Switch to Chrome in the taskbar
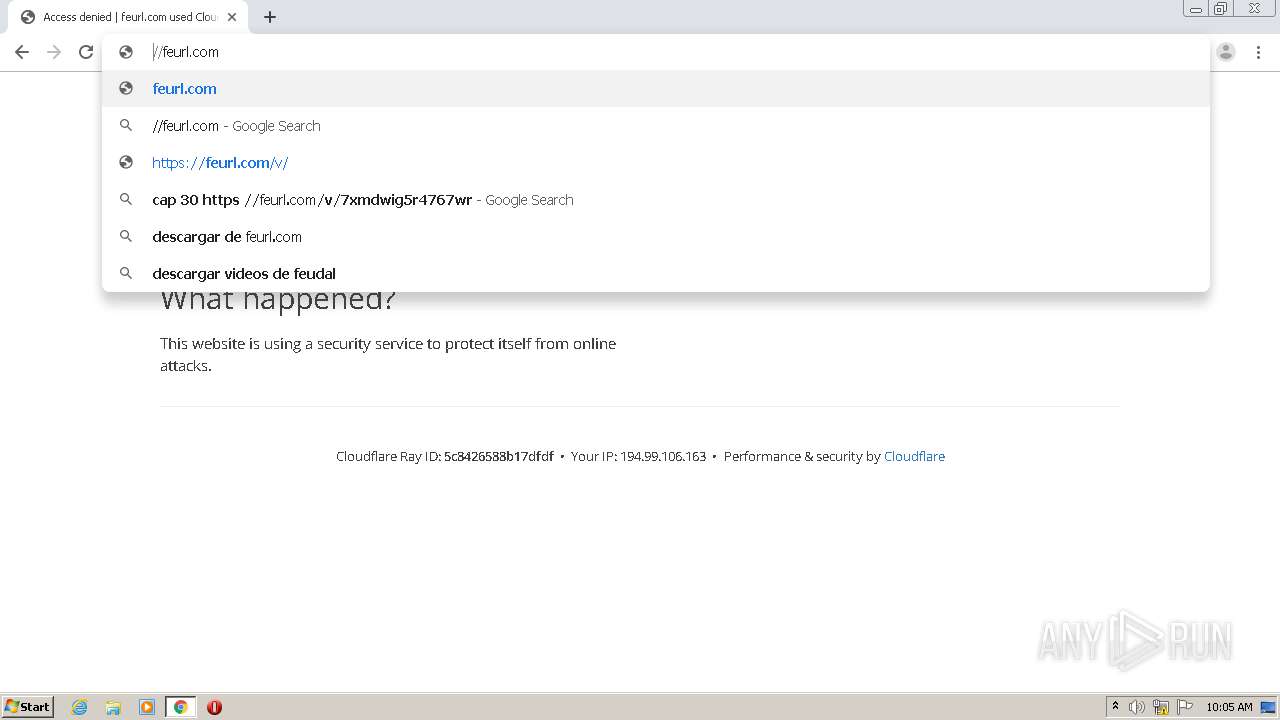The image size is (1280, 720). point(180,707)
